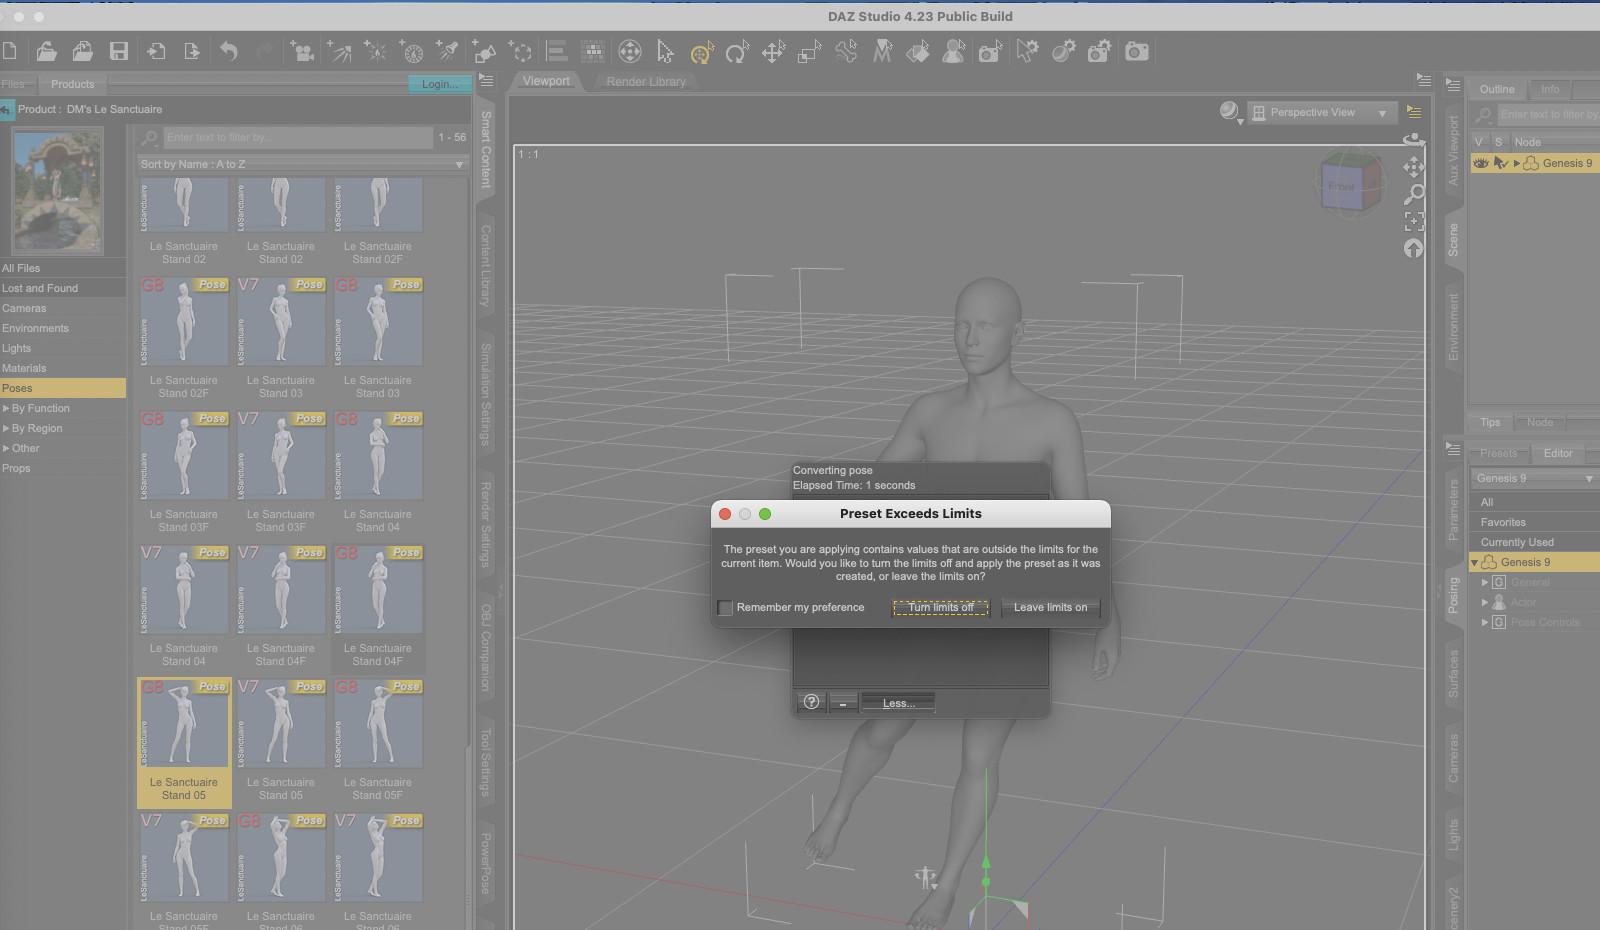Toggle Genesis 9 visibility eye icon
Image resolution: width=1600 pixels, height=930 pixels.
point(1481,163)
